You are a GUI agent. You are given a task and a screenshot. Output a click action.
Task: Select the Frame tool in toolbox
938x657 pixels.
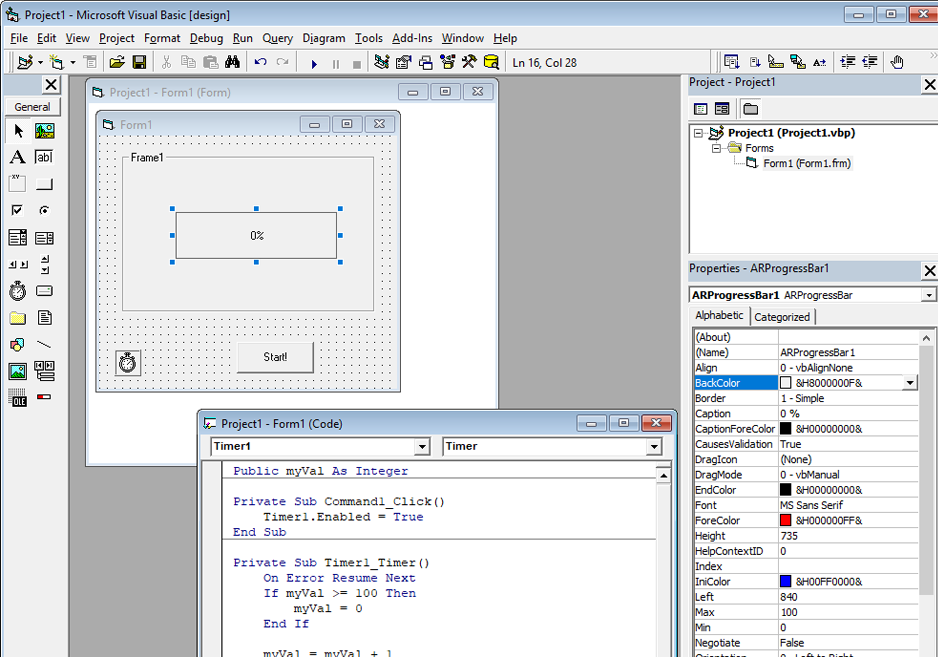[18, 183]
